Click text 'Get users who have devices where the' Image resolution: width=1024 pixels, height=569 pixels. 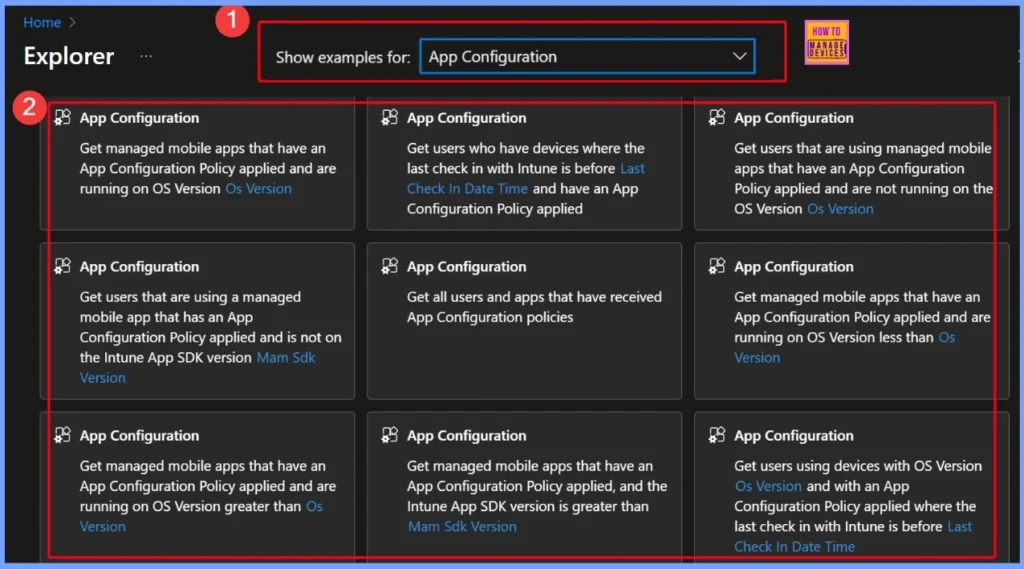(x=526, y=148)
